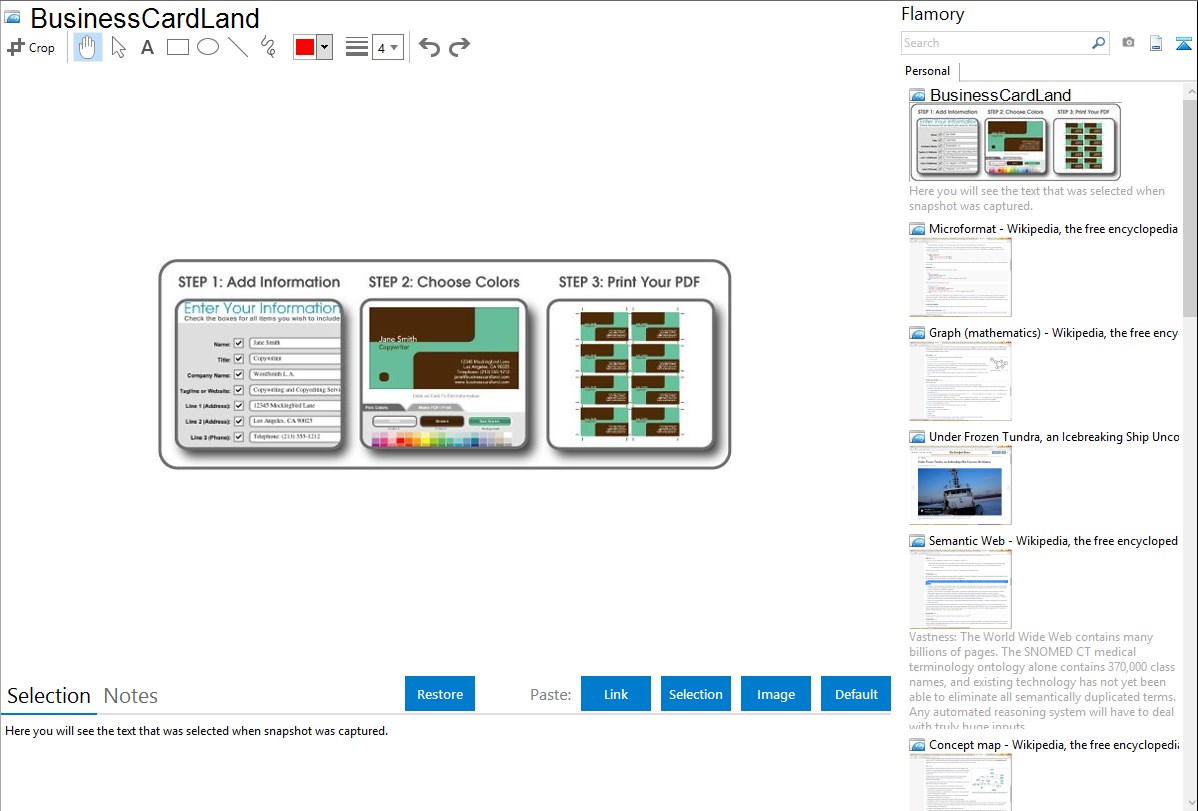Open the Personal tab

(x=928, y=70)
